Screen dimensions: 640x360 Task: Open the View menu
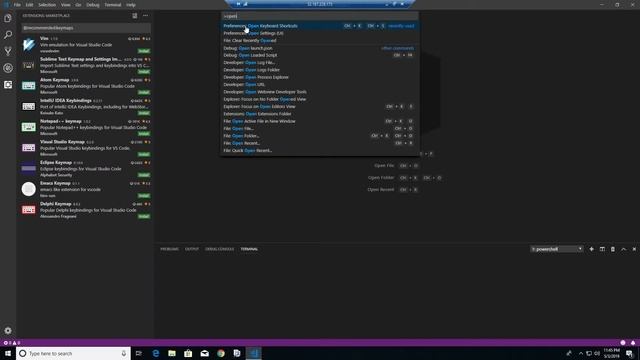click(66, 5)
